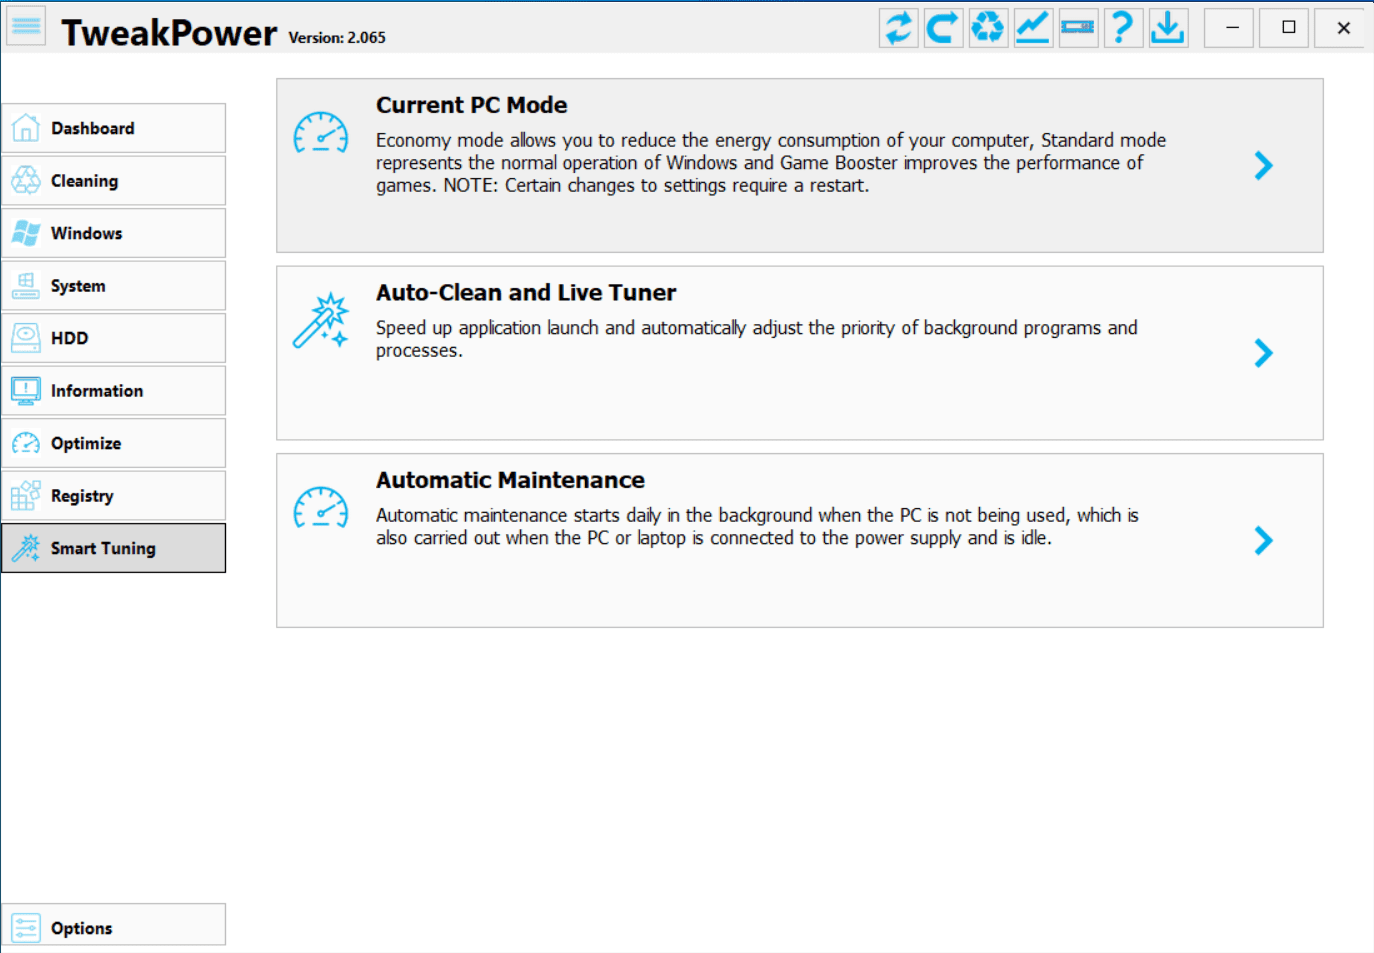Image resolution: width=1374 pixels, height=953 pixels.
Task: Open the hamburger menu beside the TweakPower title
Action: click(x=27, y=27)
